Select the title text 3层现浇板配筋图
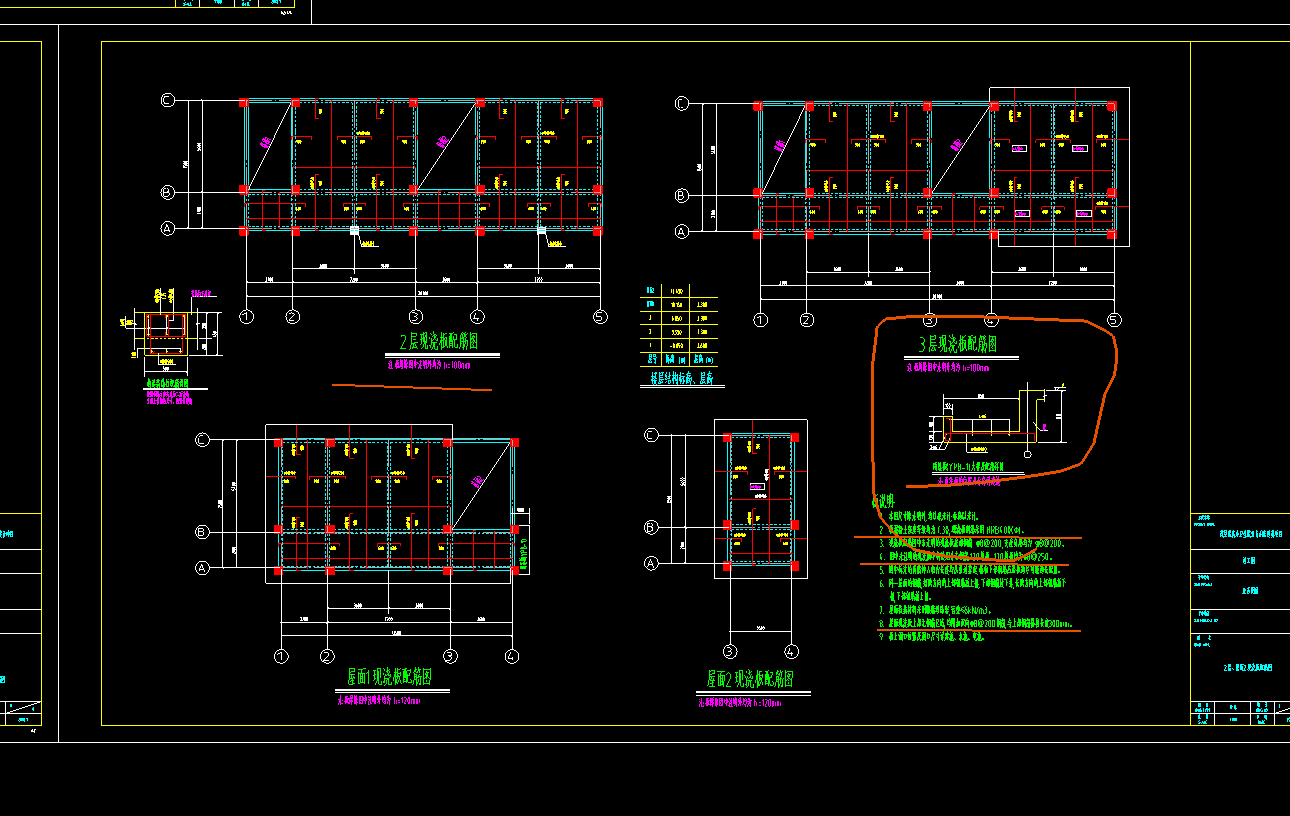This screenshot has width=1290, height=816. click(957, 345)
